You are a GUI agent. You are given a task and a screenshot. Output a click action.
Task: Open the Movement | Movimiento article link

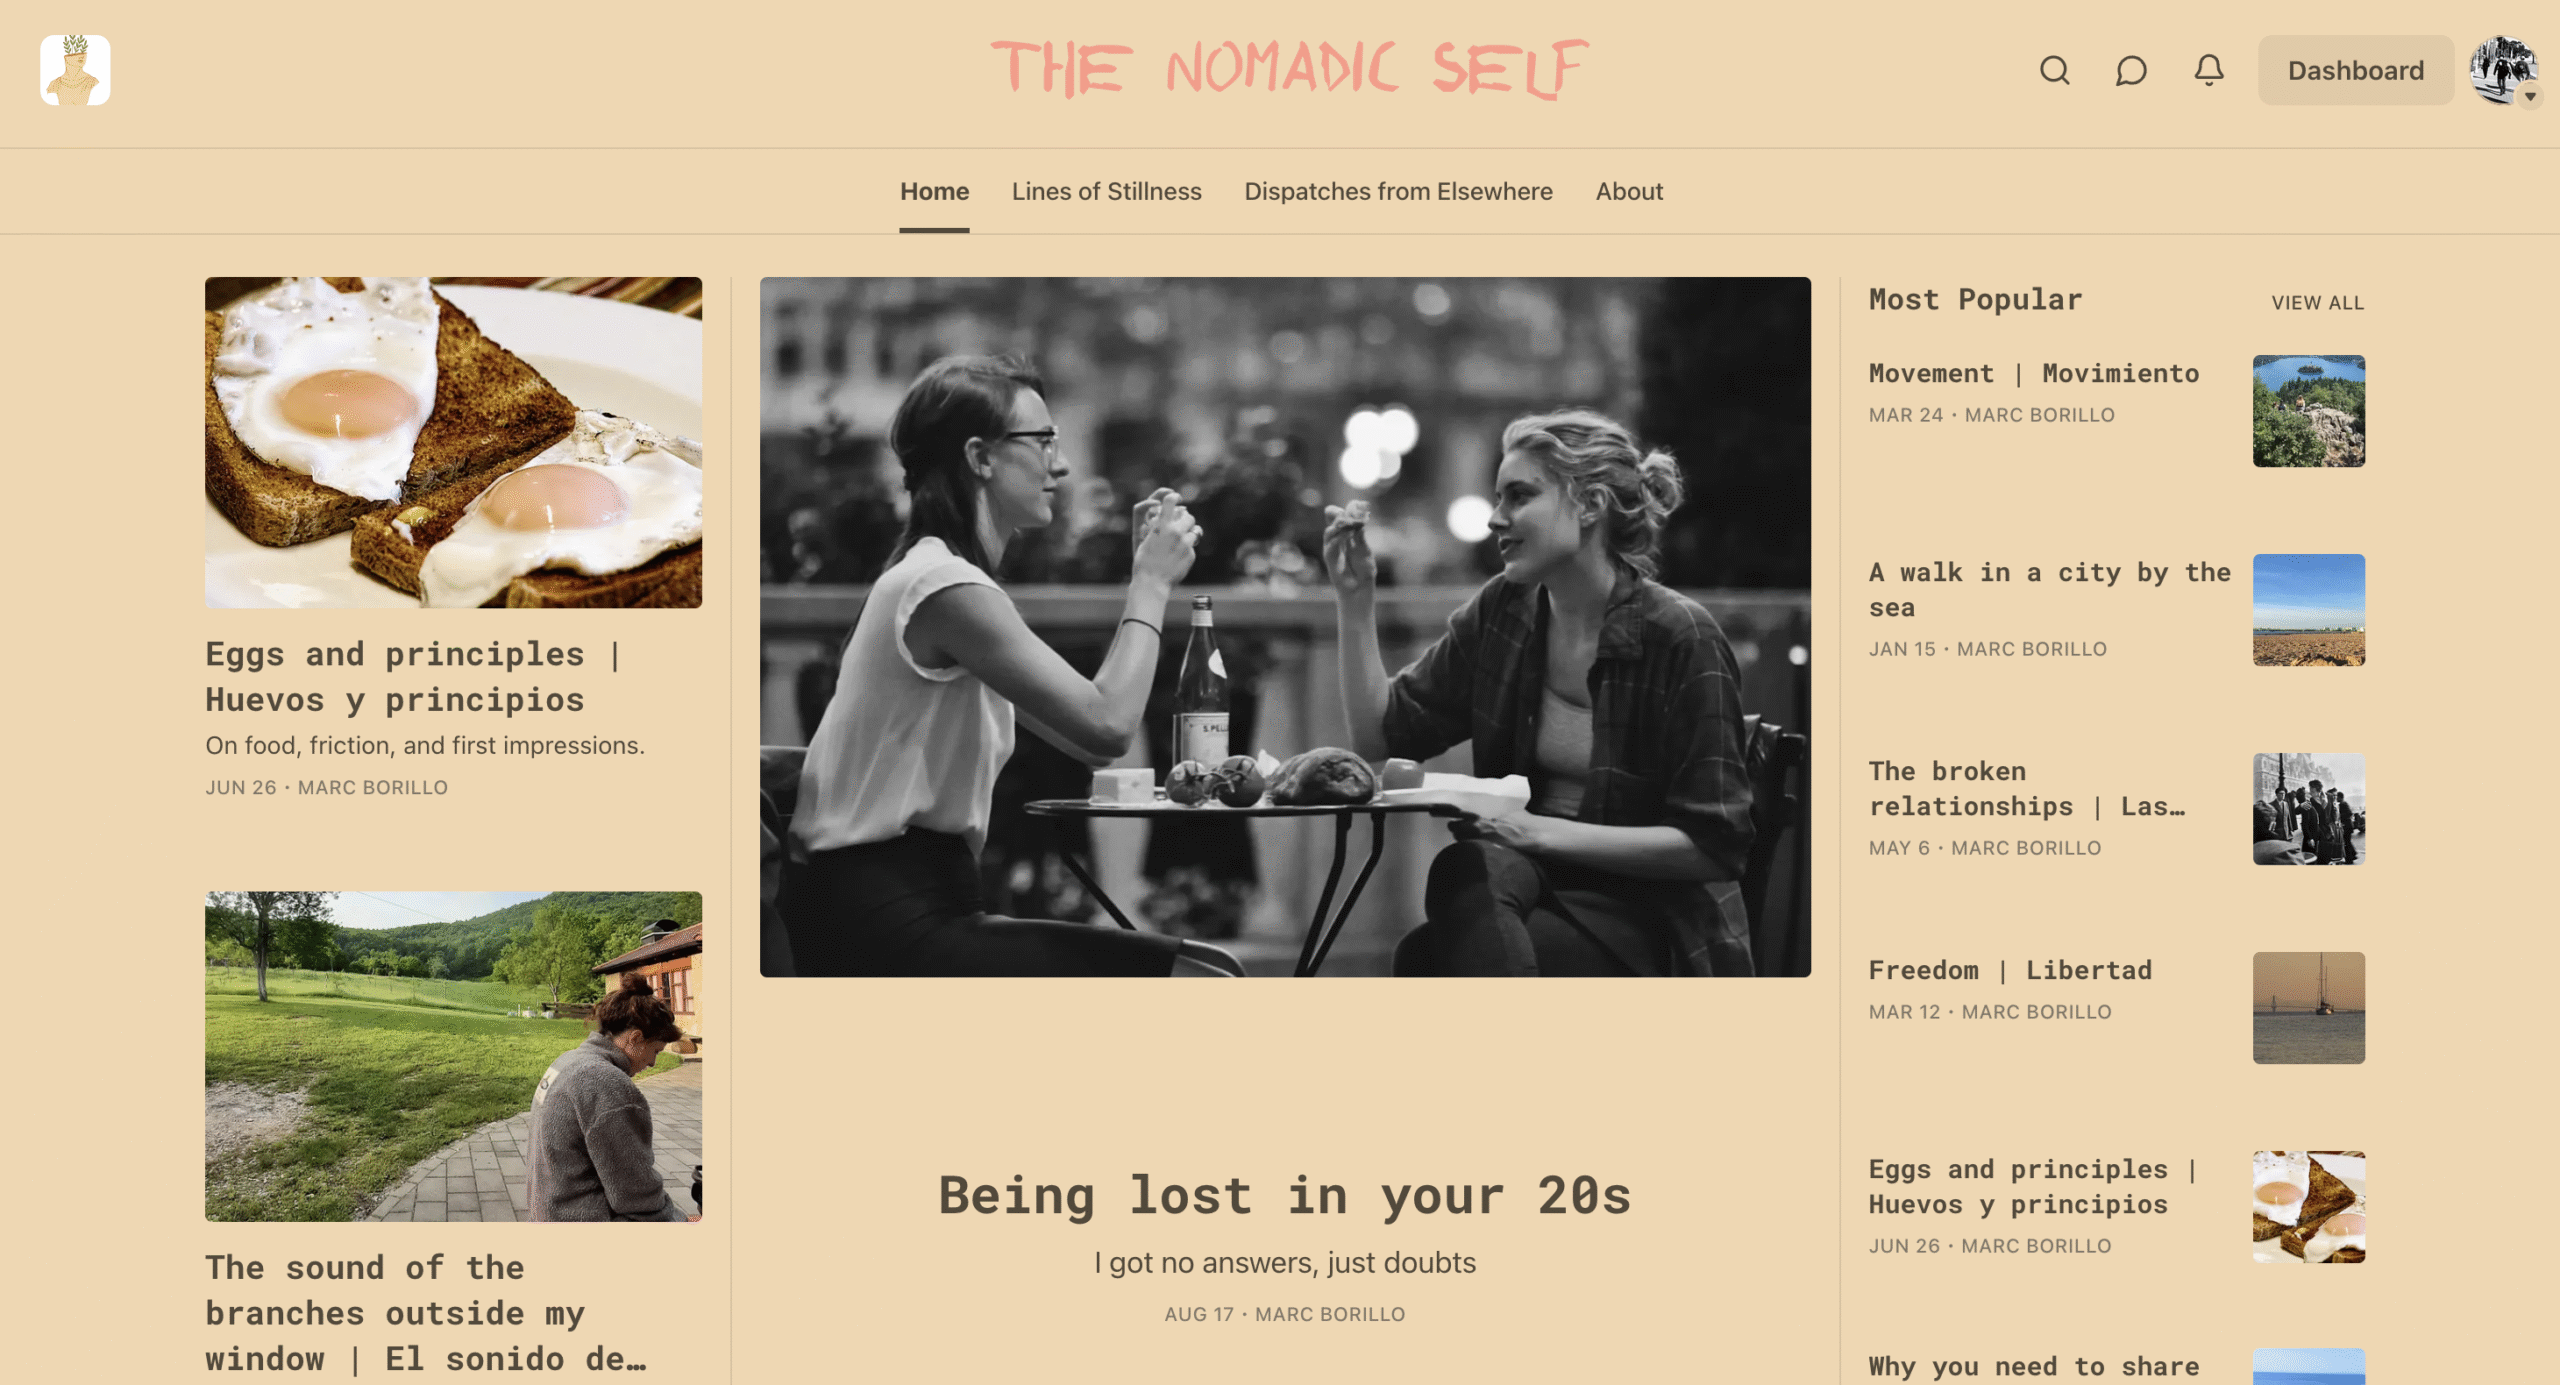point(2034,373)
